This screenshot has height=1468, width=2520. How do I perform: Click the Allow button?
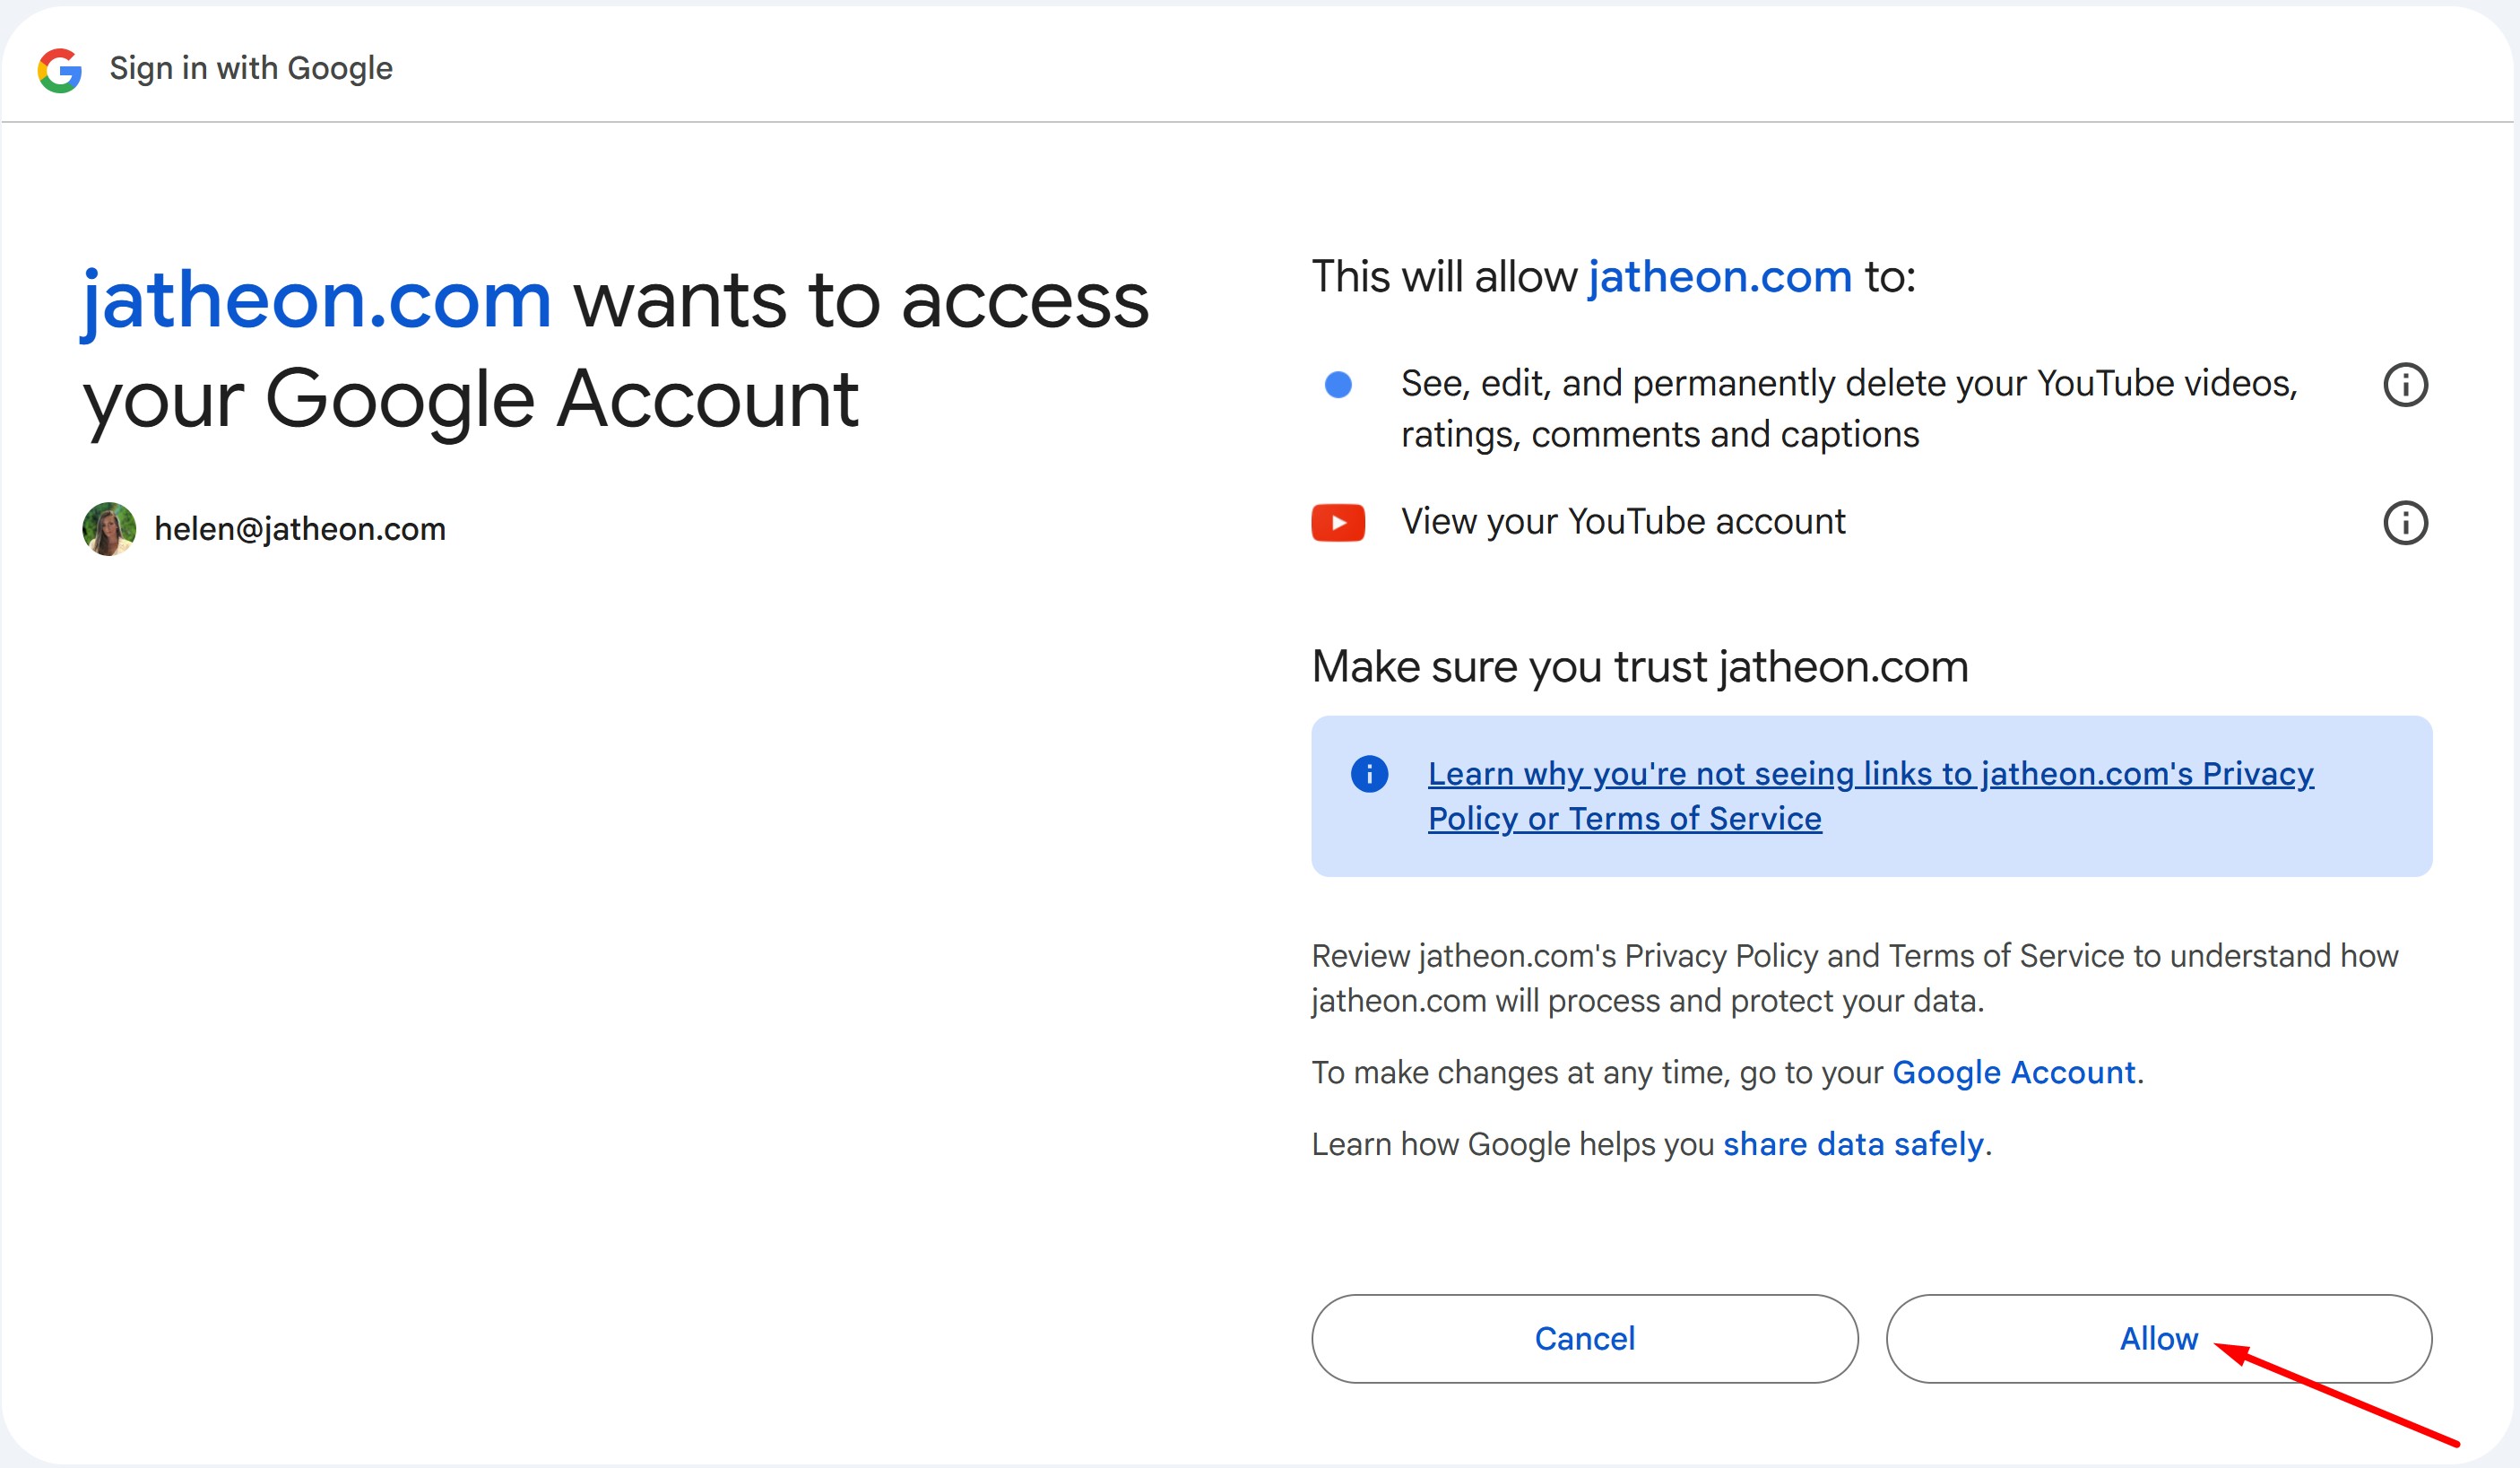(2158, 1338)
